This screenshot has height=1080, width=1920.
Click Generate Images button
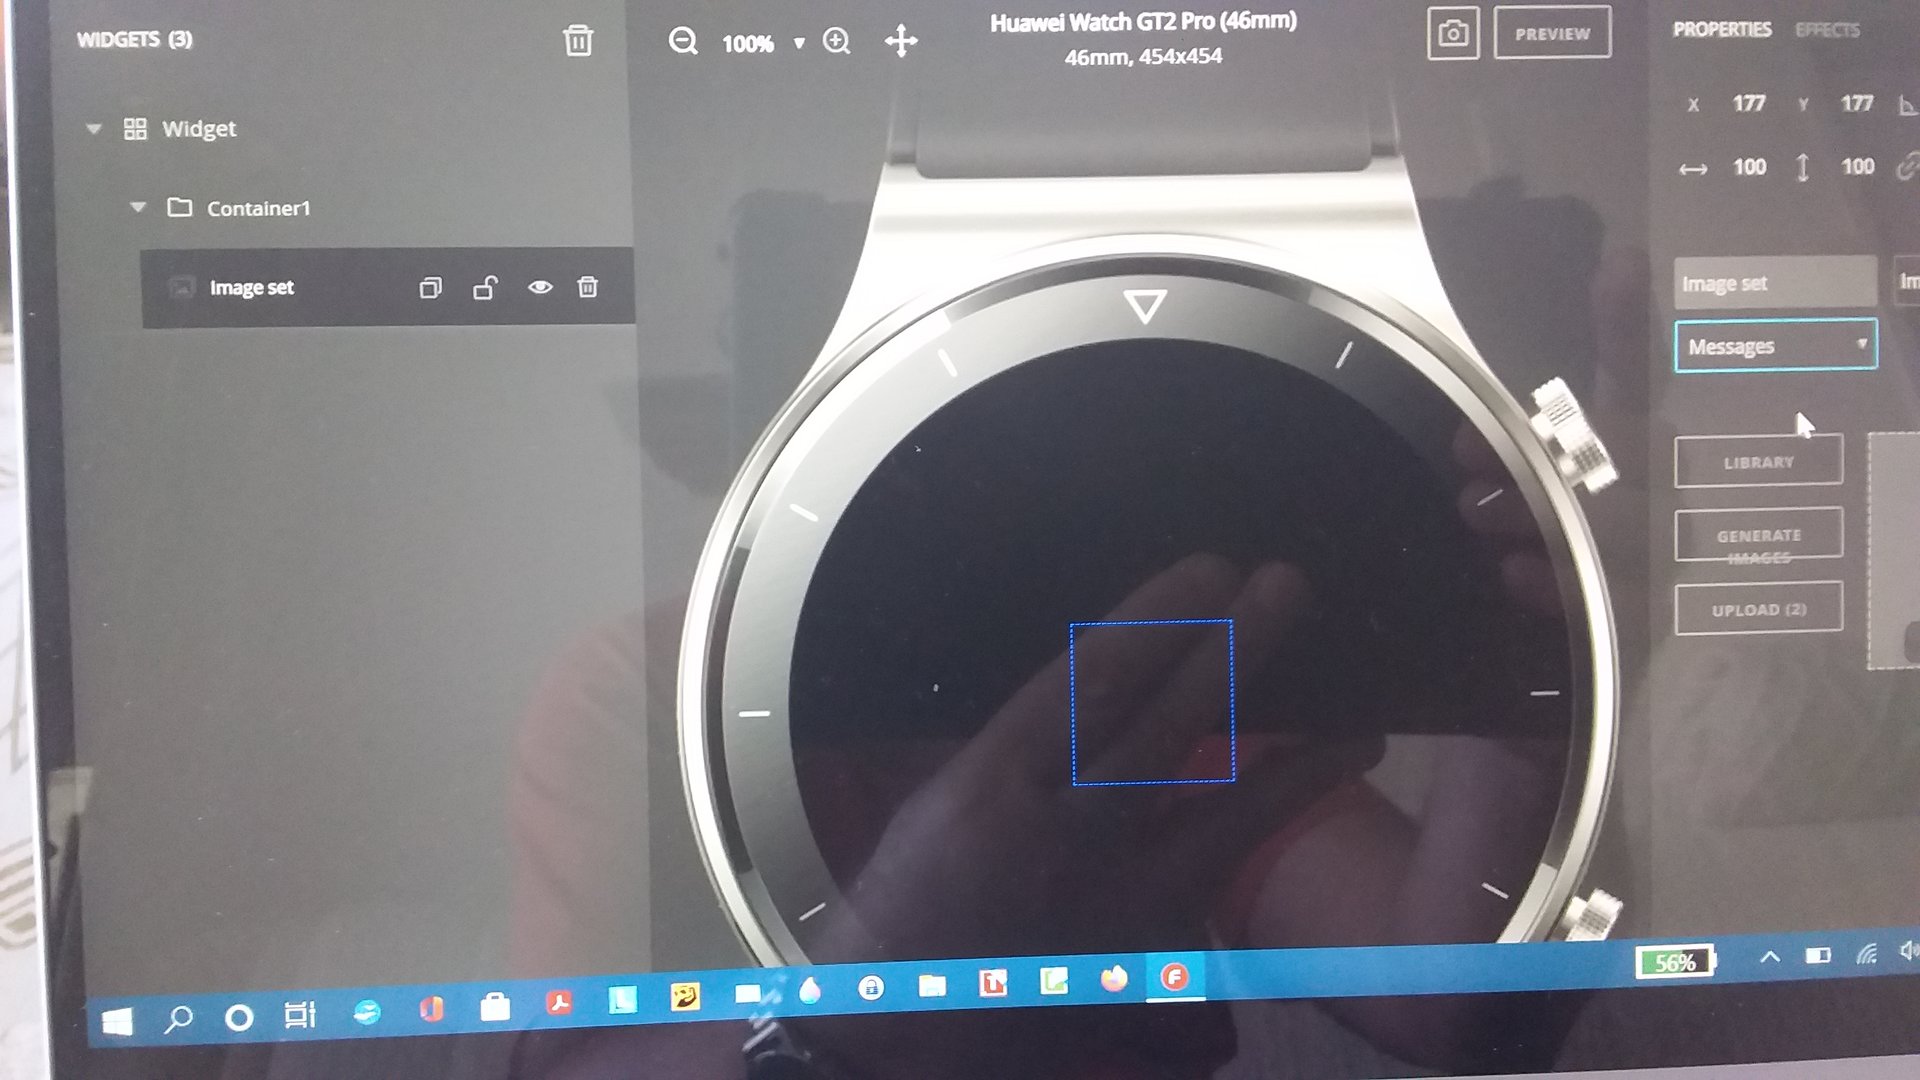(1759, 536)
